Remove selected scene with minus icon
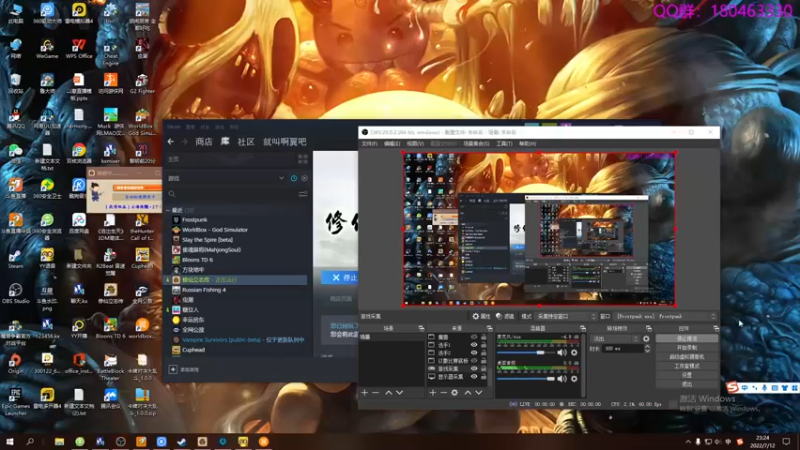The image size is (800, 450). pyautogui.click(x=376, y=393)
